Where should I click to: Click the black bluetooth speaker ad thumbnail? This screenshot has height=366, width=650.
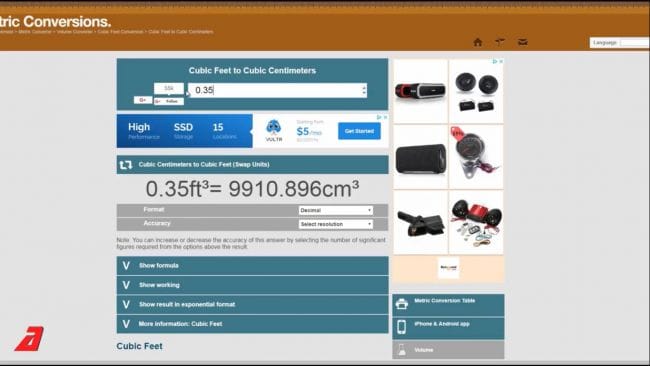pyautogui.click(x=420, y=157)
